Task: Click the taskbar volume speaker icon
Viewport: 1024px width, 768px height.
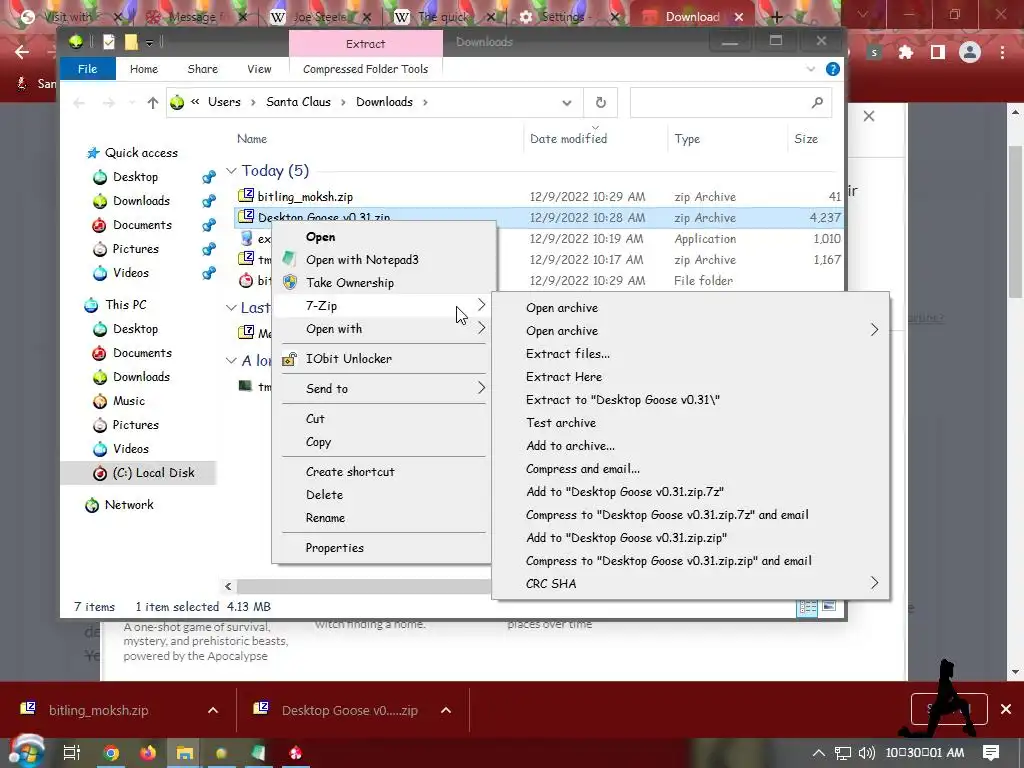Action: tap(866, 753)
